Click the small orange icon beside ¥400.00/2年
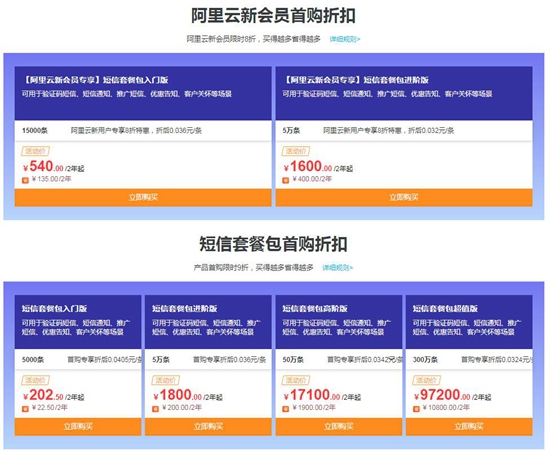 coord(286,180)
